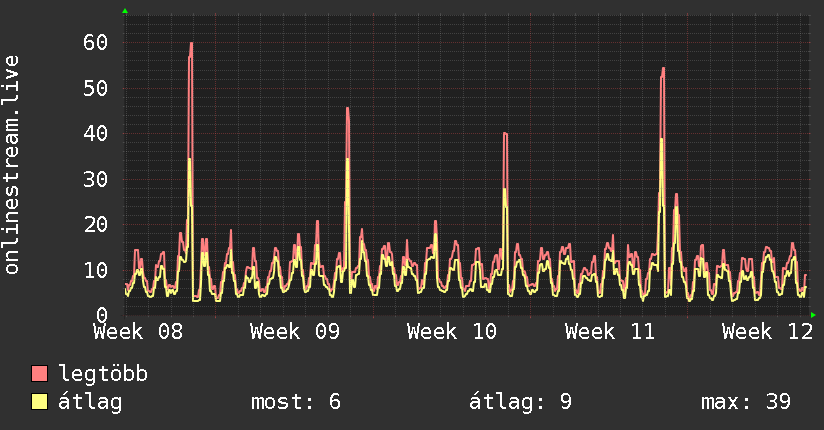
Task: Click the Week 11 peak near 54
Action: click(663, 69)
